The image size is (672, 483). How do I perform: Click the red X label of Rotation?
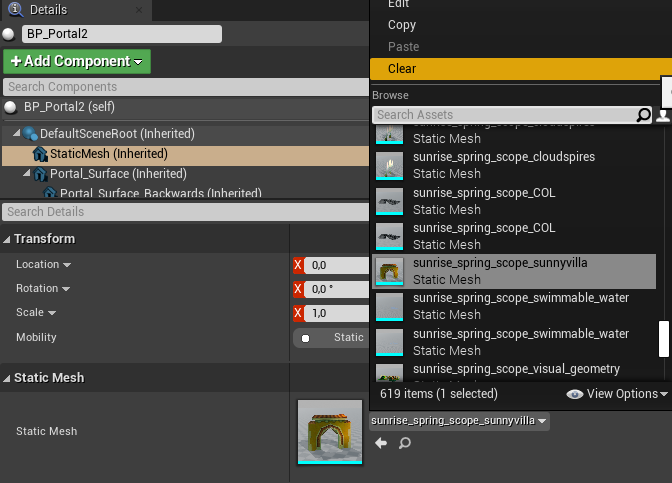298,289
